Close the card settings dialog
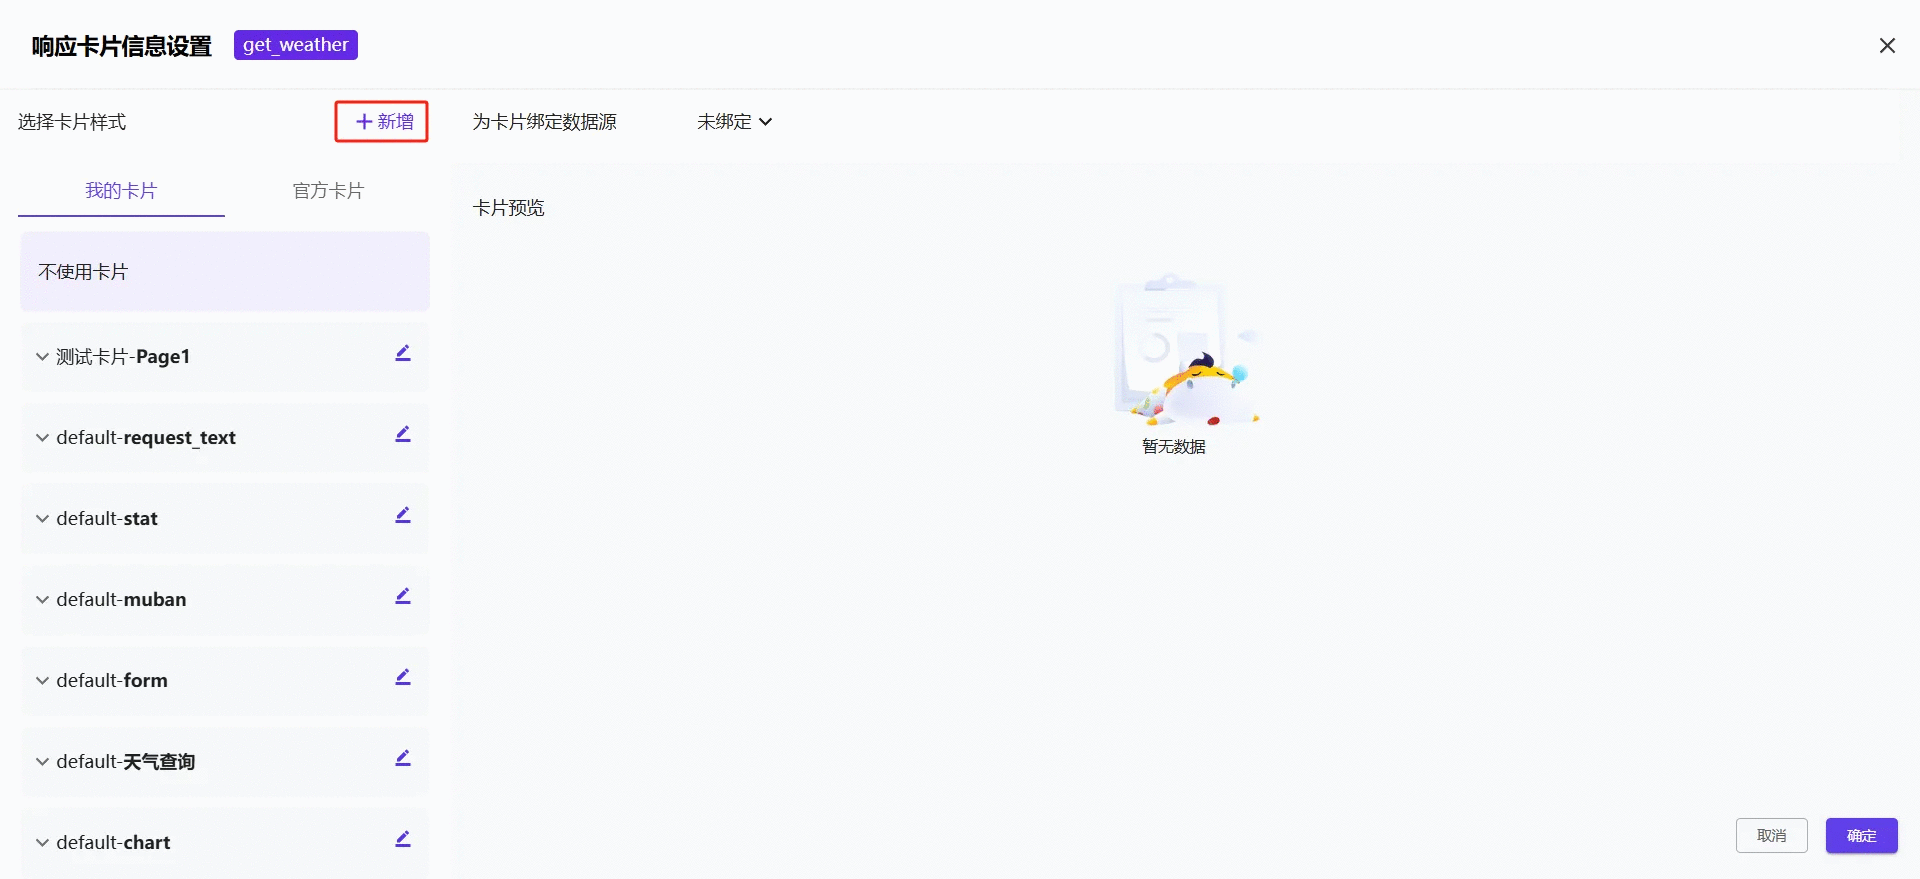The width and height of the screenshot is (1920, 879). click(1887, 46)
